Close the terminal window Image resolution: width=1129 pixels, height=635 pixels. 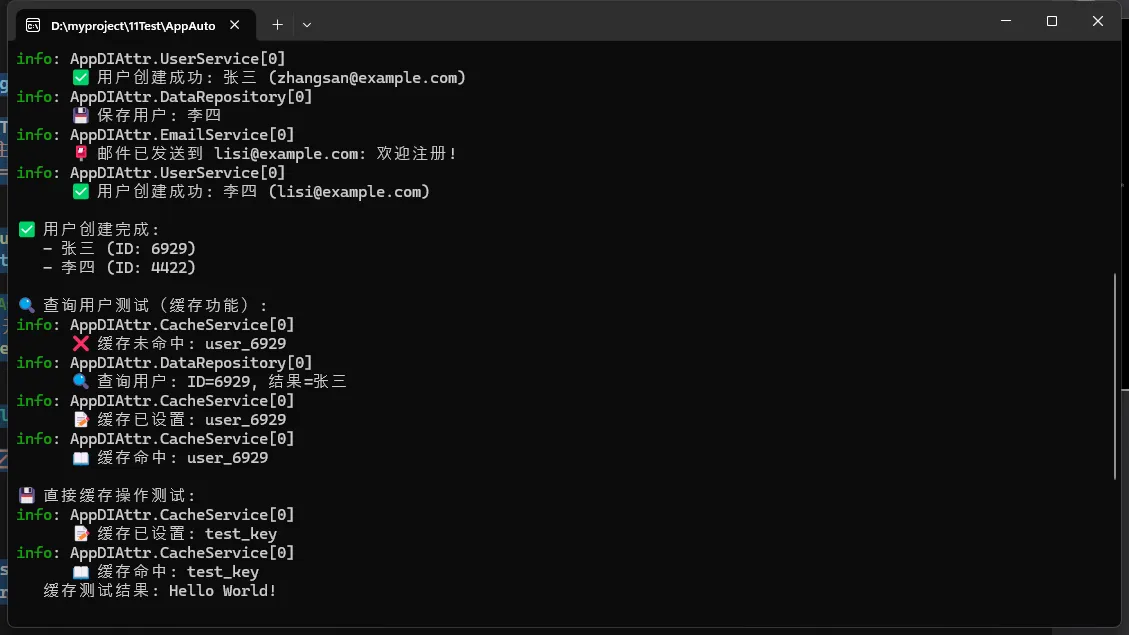[x=1097, y=21]
